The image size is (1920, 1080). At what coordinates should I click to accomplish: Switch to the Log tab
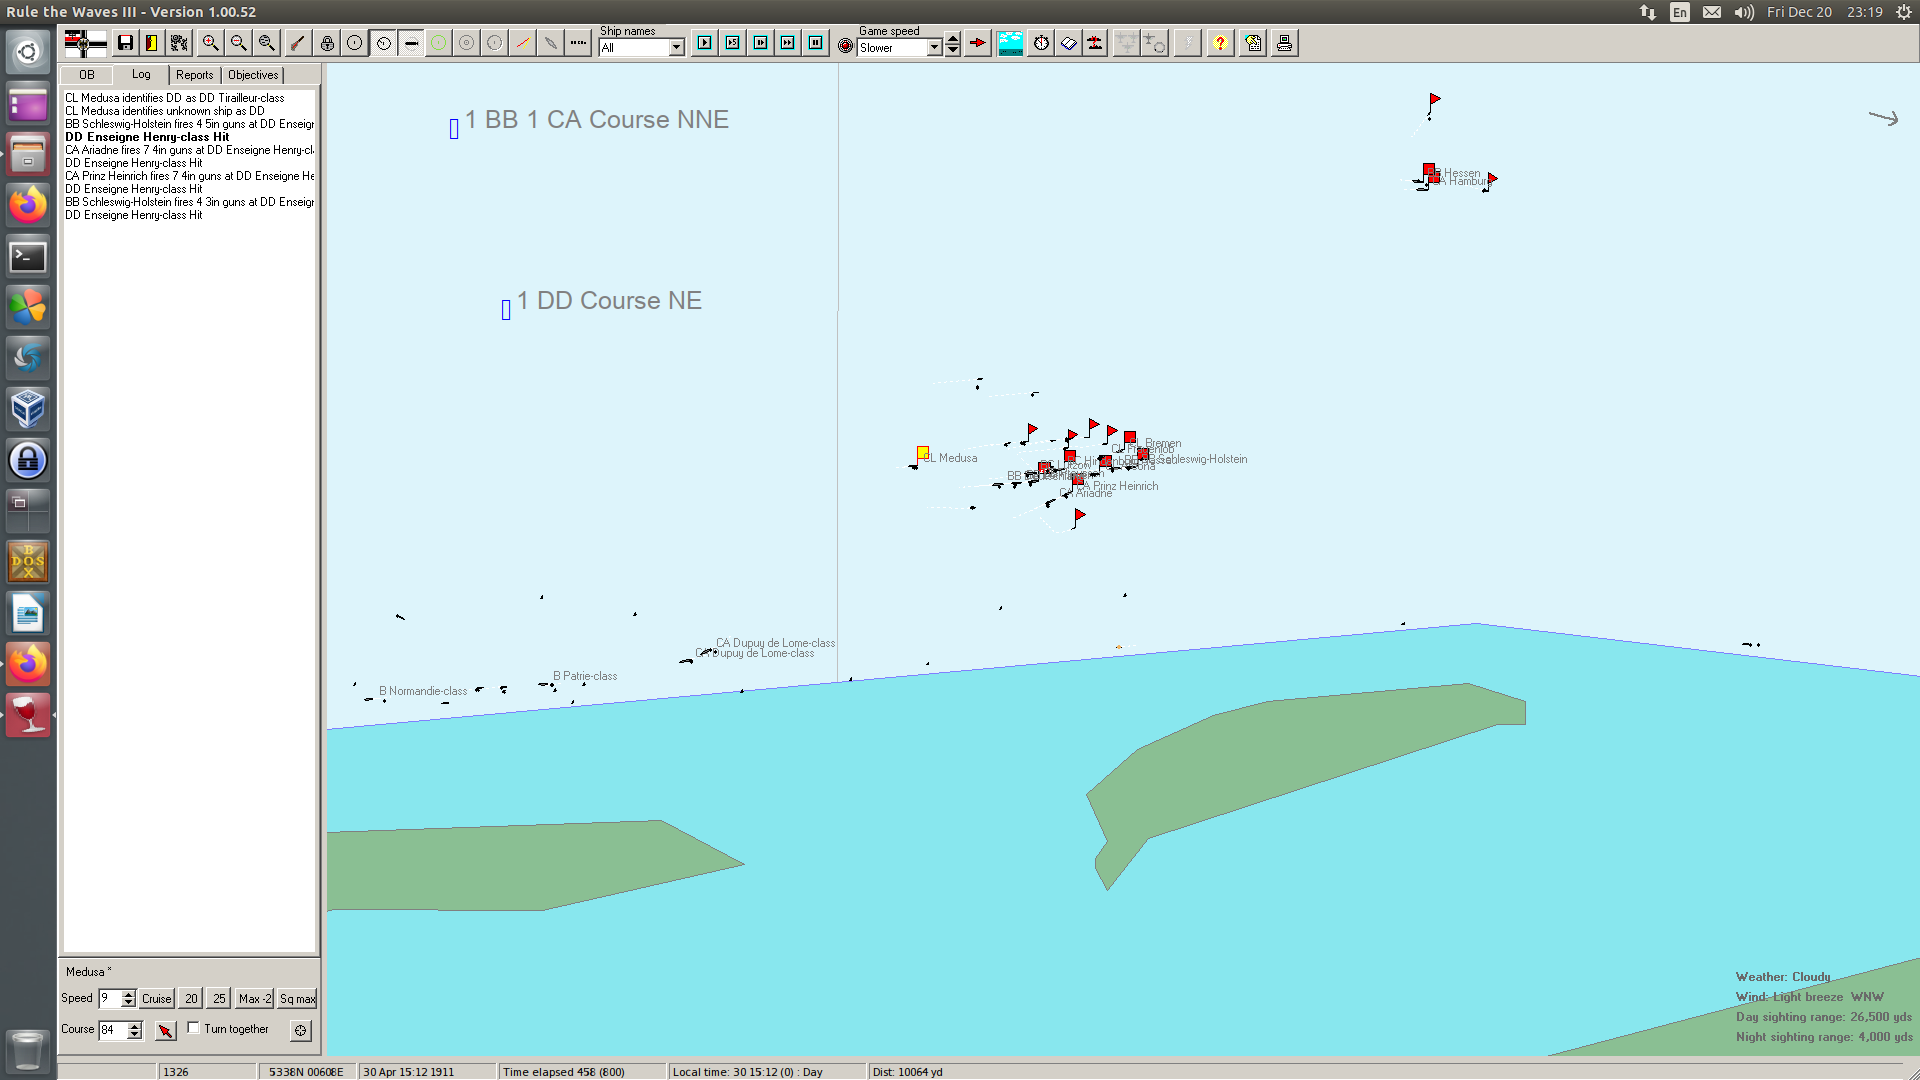click(x=141, y=74)
